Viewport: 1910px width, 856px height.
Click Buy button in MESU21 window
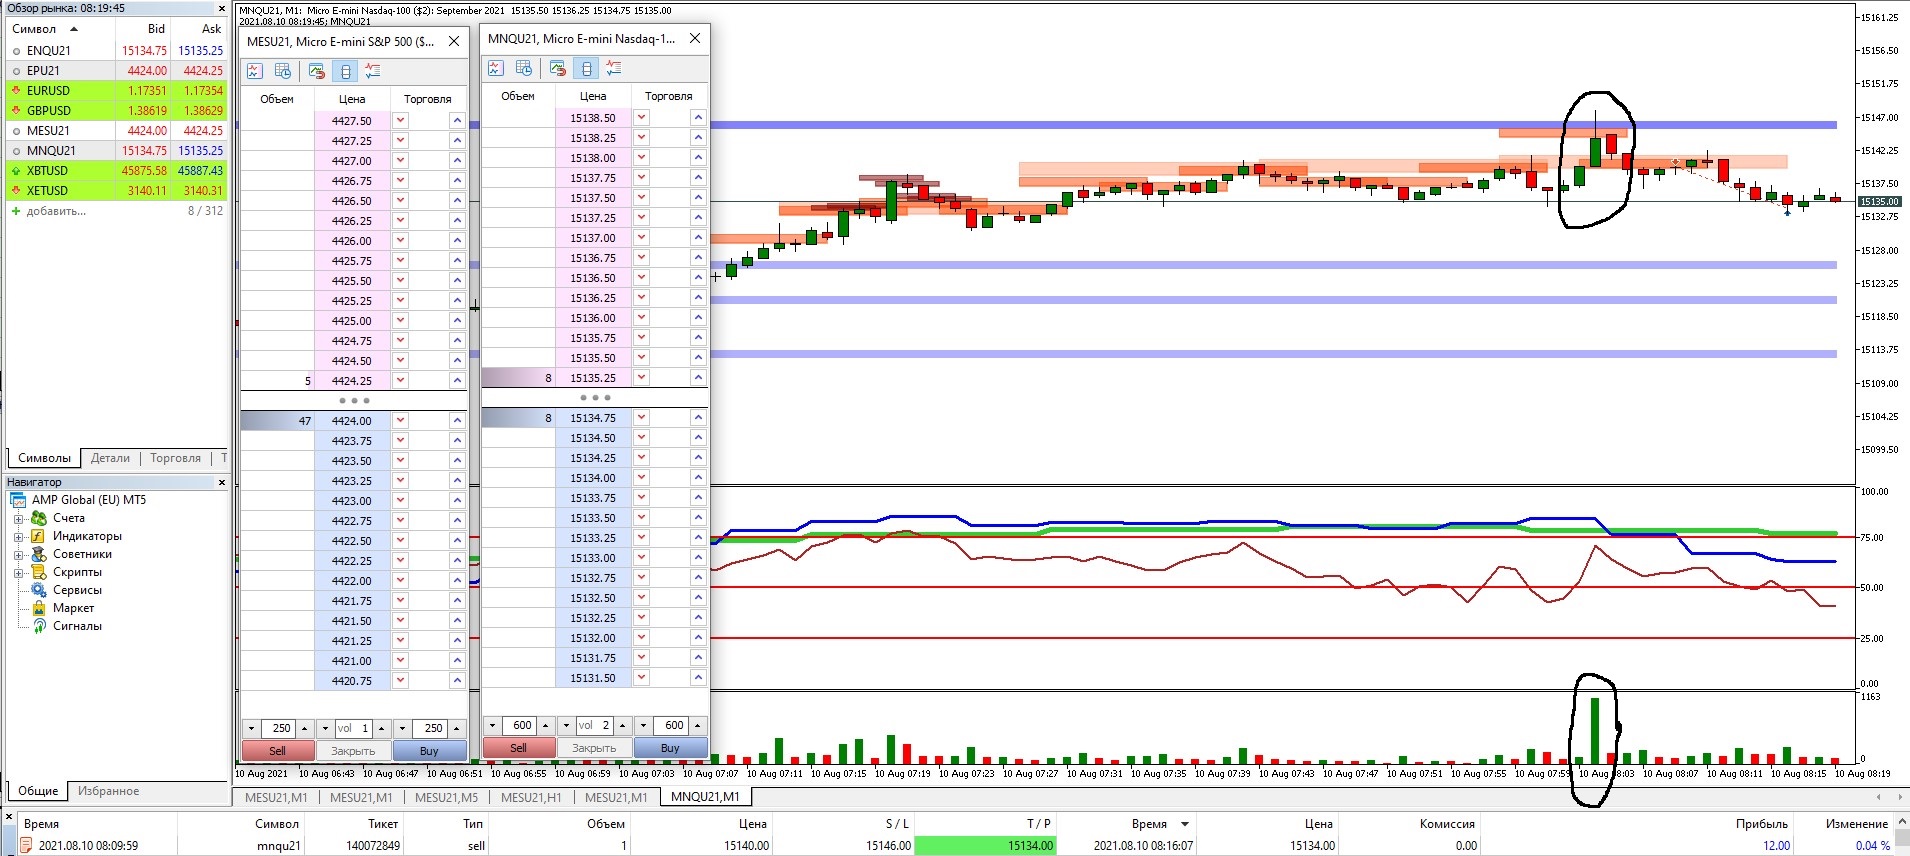point(429,751)
